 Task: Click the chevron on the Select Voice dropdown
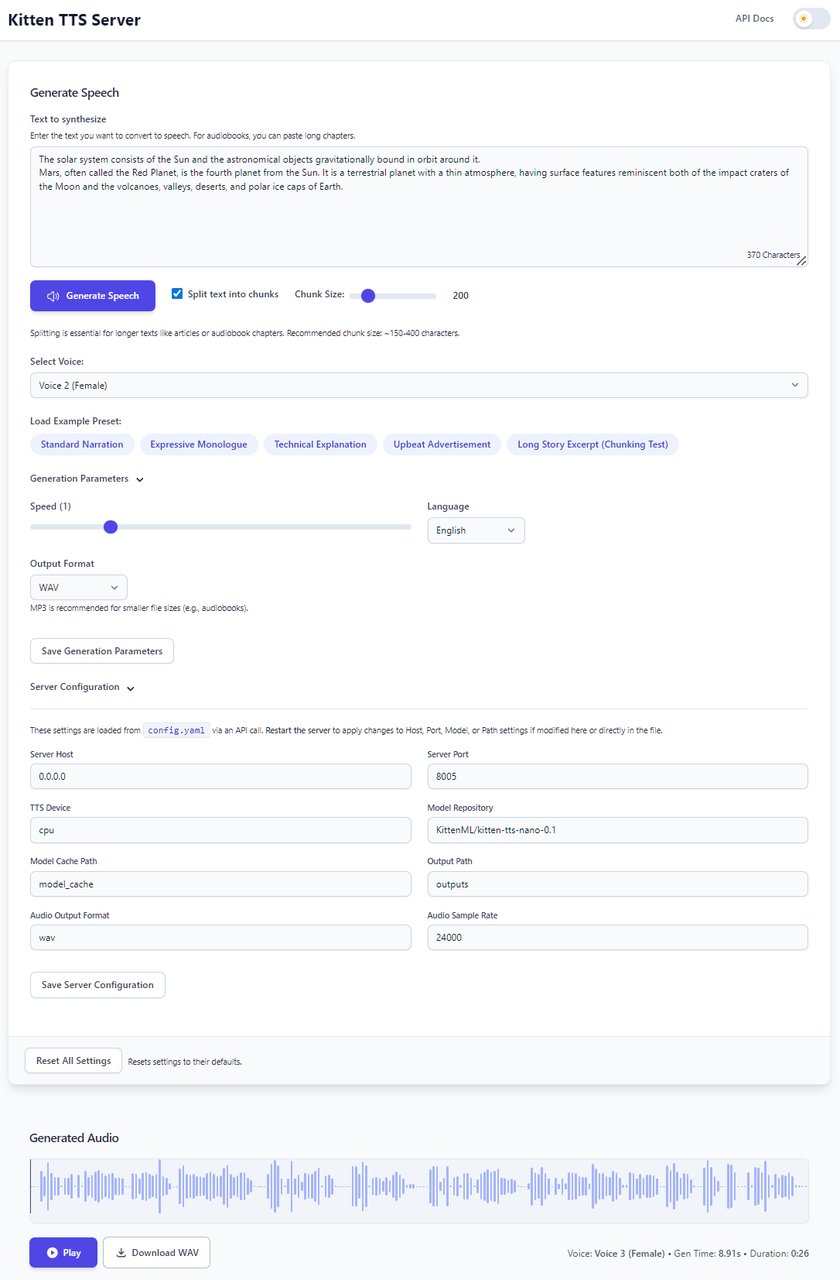click(x=795, y=384)
